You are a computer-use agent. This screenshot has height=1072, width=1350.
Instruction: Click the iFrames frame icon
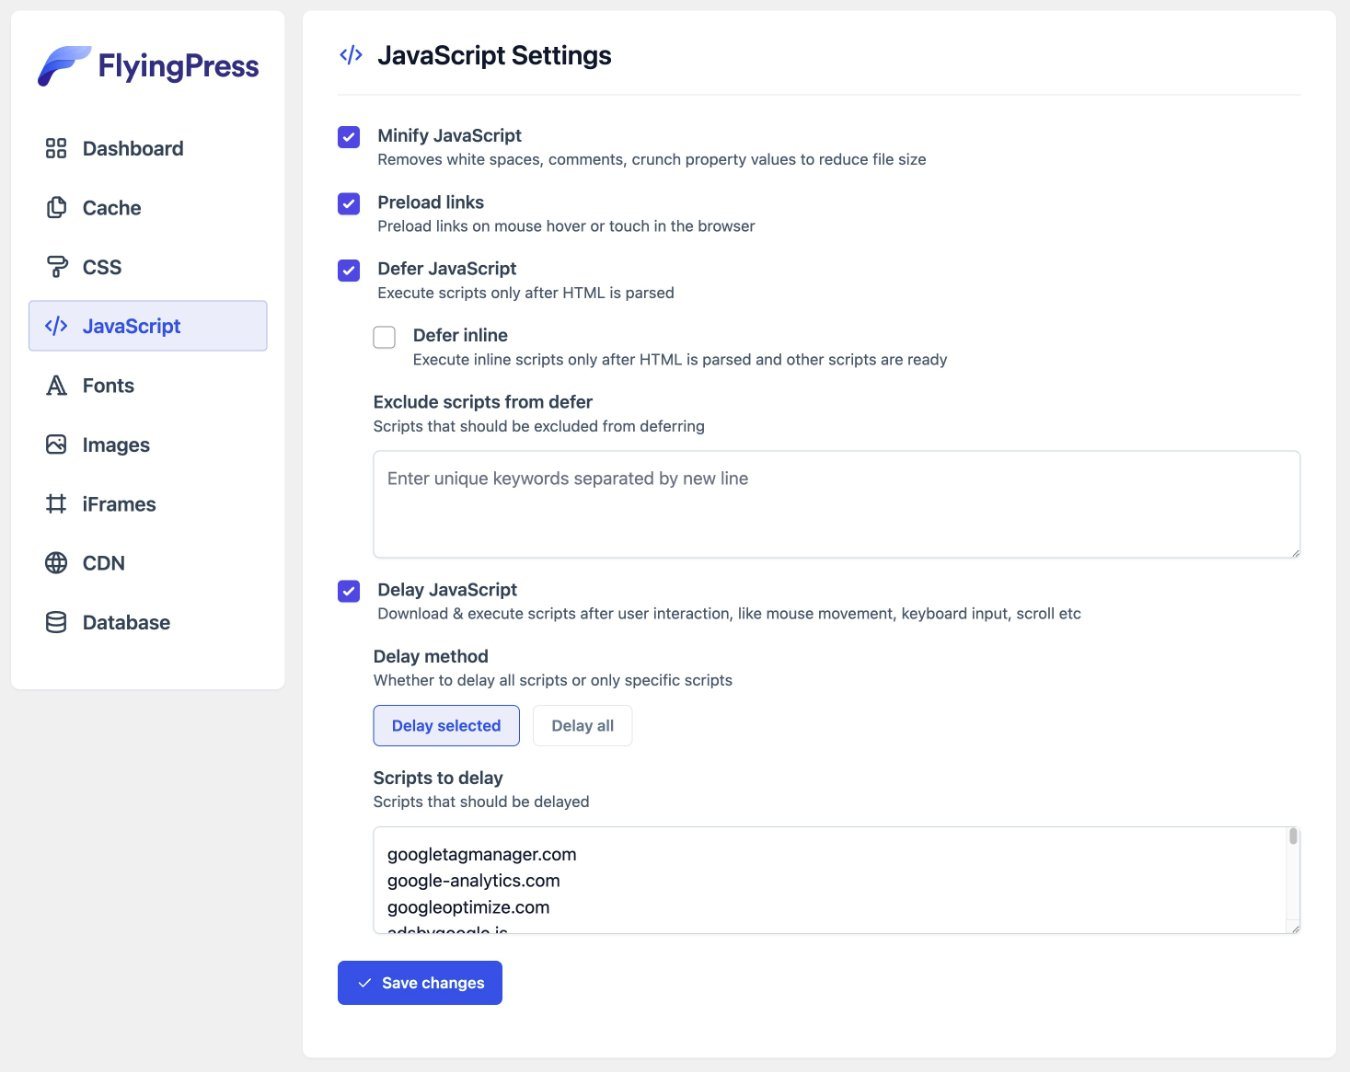coord(56,503)
